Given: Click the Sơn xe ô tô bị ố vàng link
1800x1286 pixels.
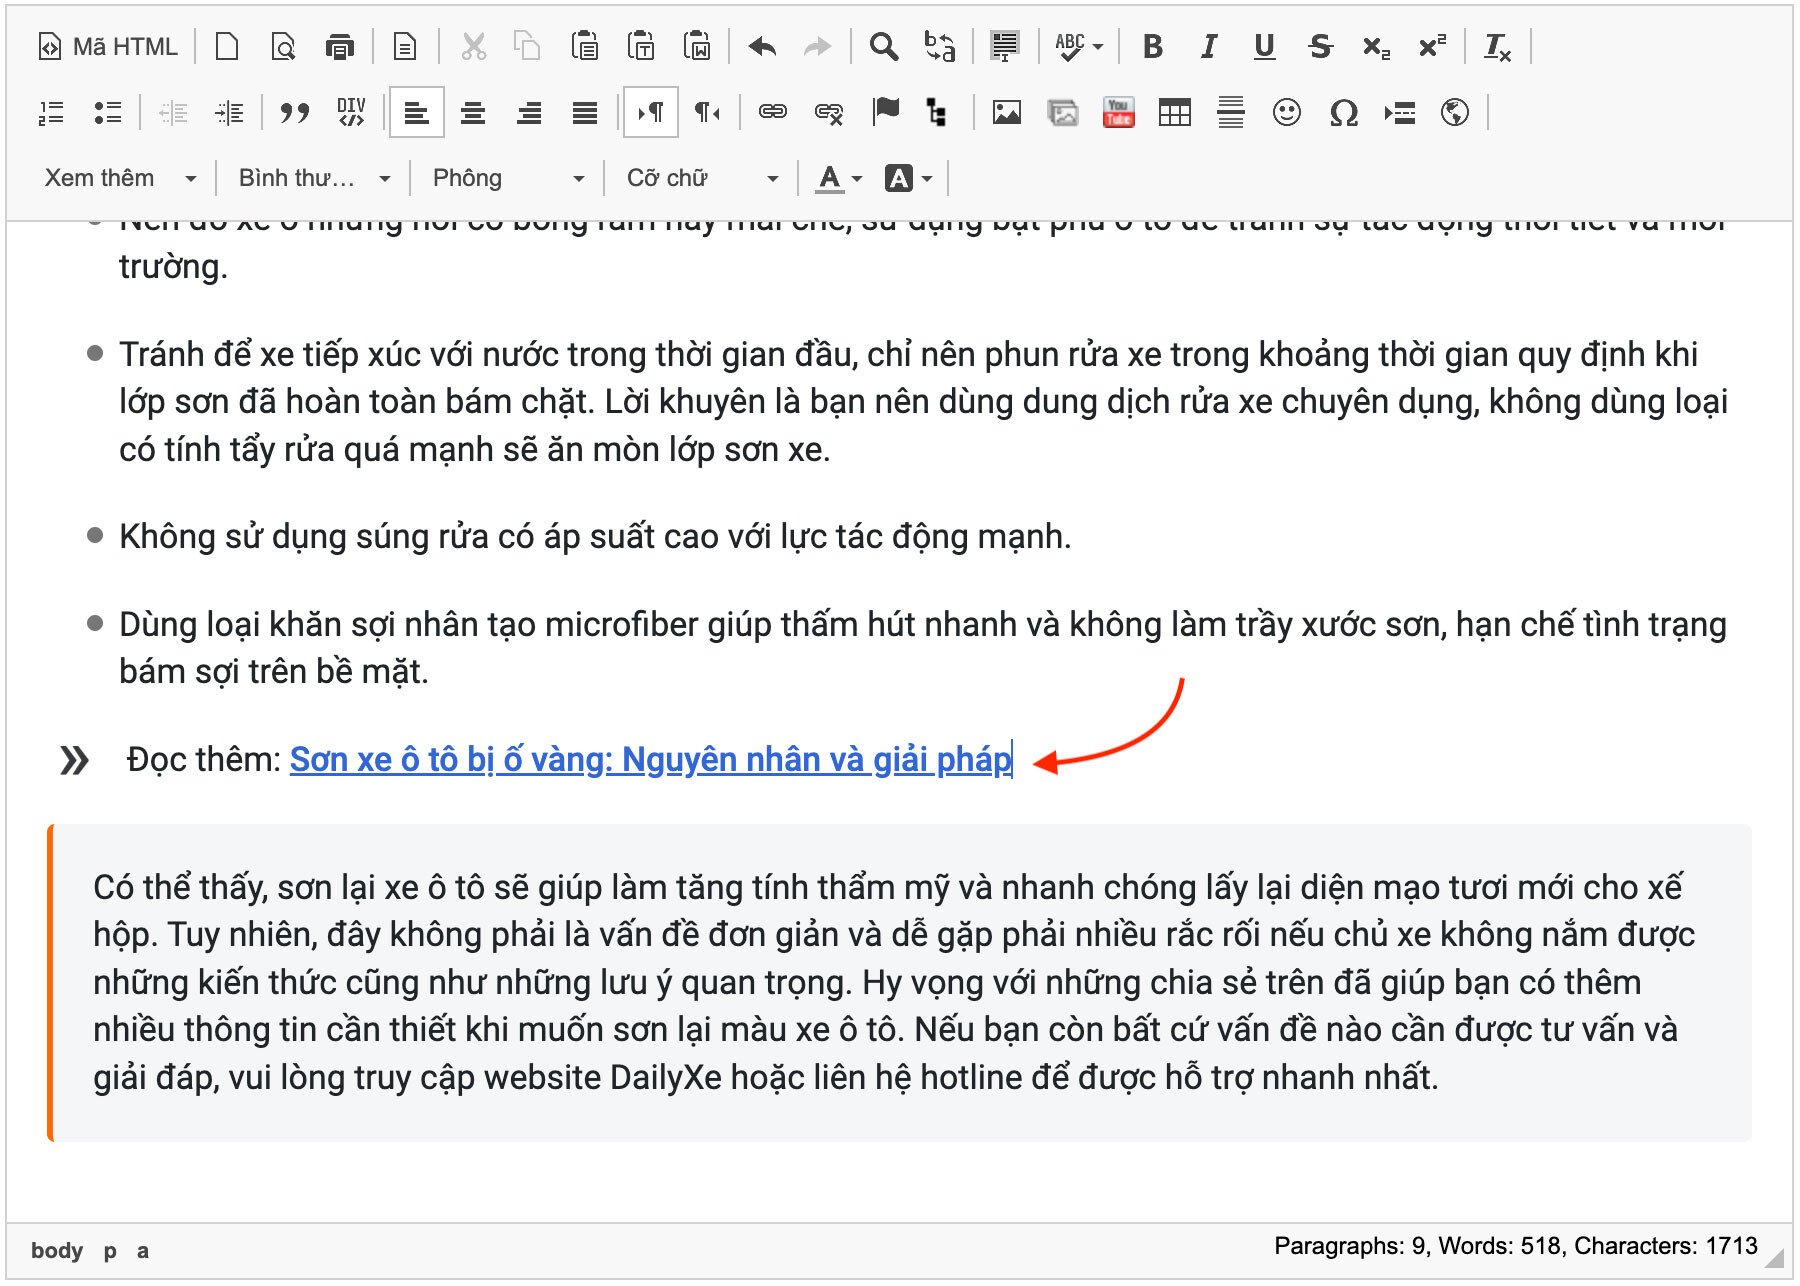Looking at the screenshot, I should pos(650,760).
